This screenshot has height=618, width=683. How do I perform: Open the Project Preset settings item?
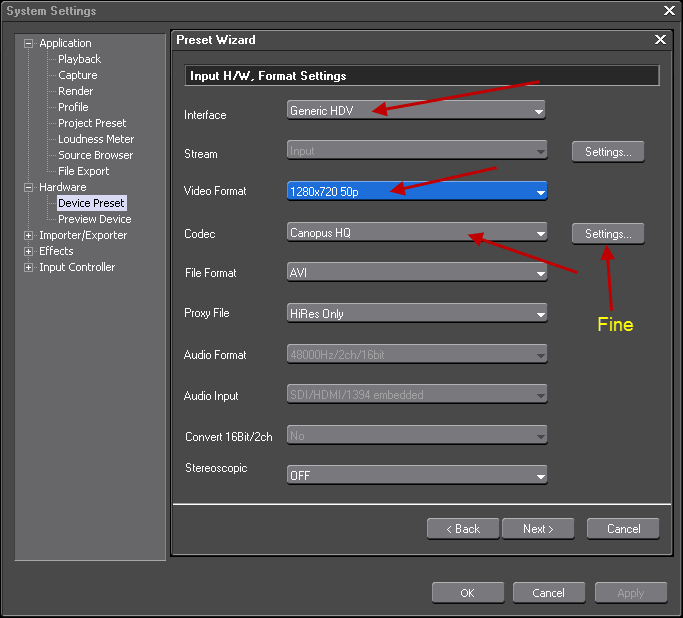click(92, 124)
